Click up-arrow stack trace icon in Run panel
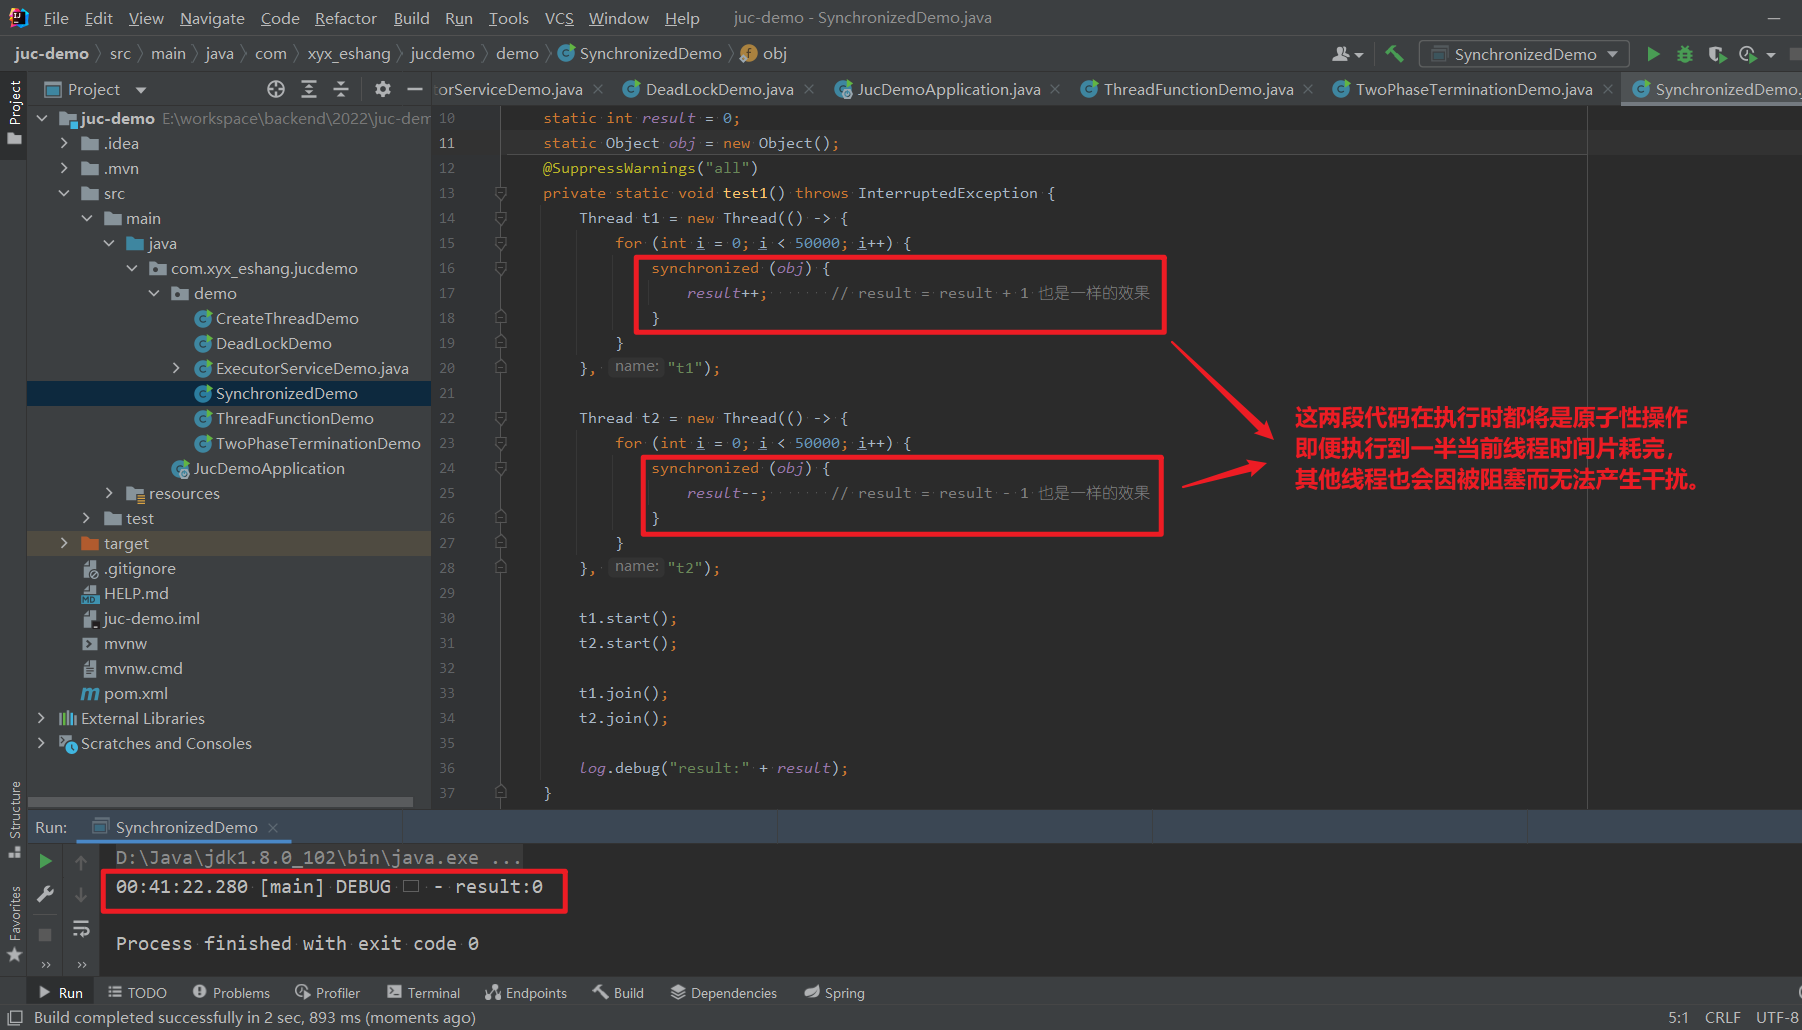 click(x=81, y=861)
